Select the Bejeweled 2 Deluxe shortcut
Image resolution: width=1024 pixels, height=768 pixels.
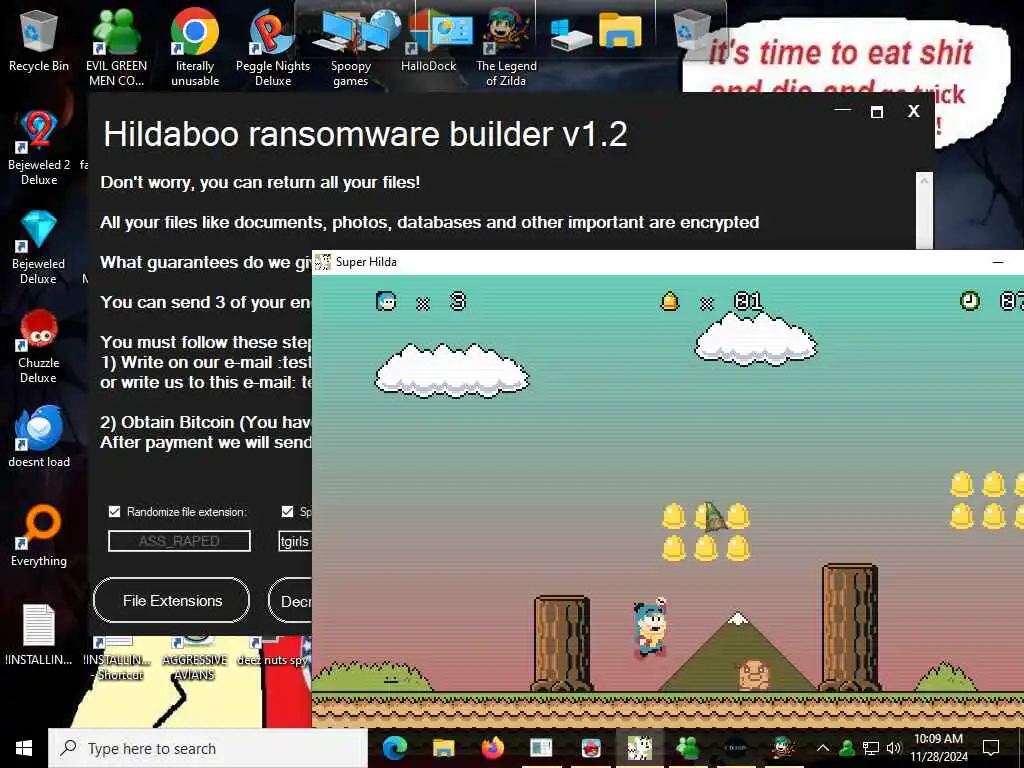(x=39, y=148)
